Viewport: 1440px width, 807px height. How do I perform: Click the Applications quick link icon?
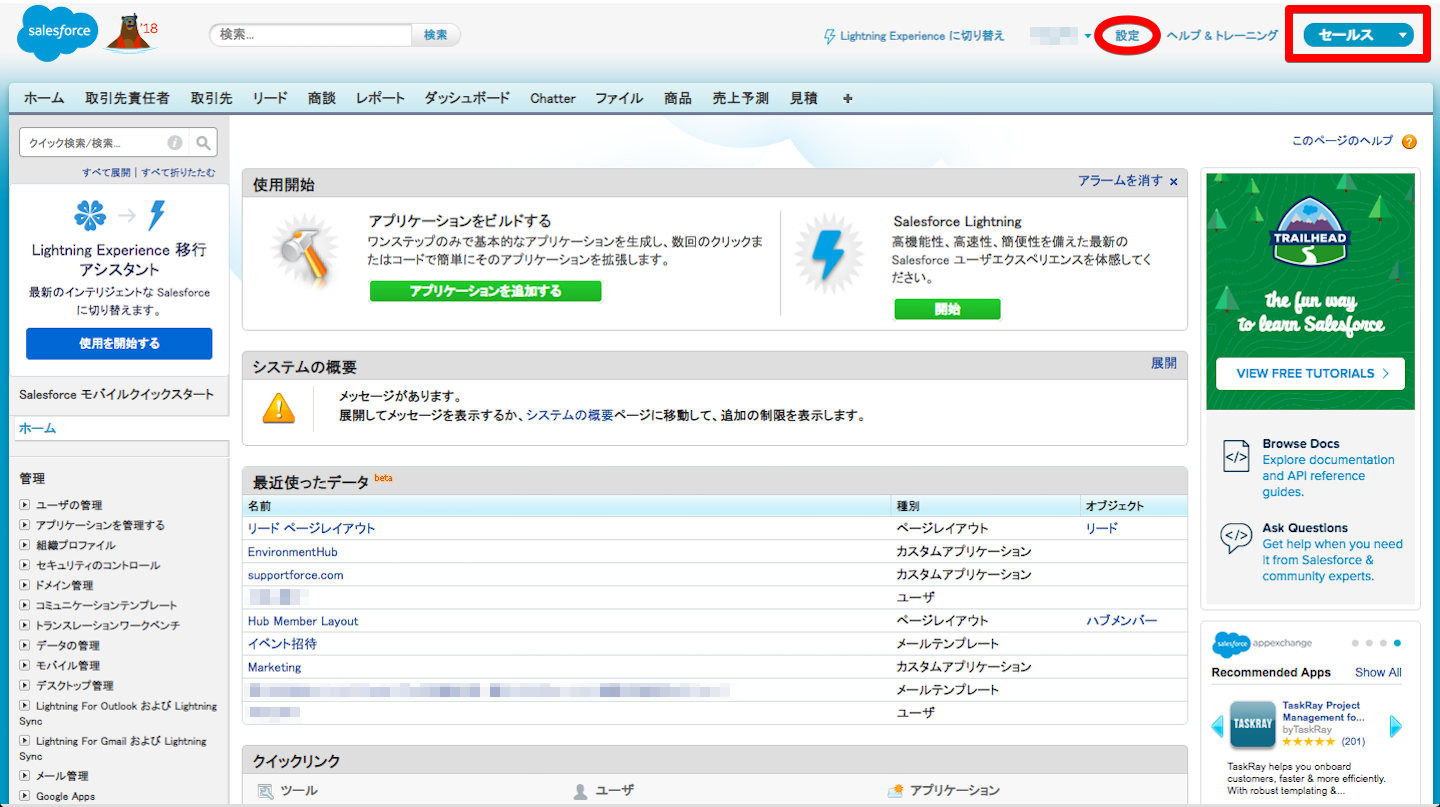tap(895, 791)
